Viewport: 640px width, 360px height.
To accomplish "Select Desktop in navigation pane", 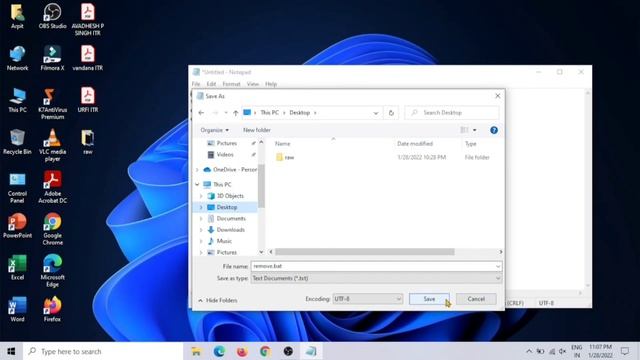I will pyautogui.click(x=227, y=207).
